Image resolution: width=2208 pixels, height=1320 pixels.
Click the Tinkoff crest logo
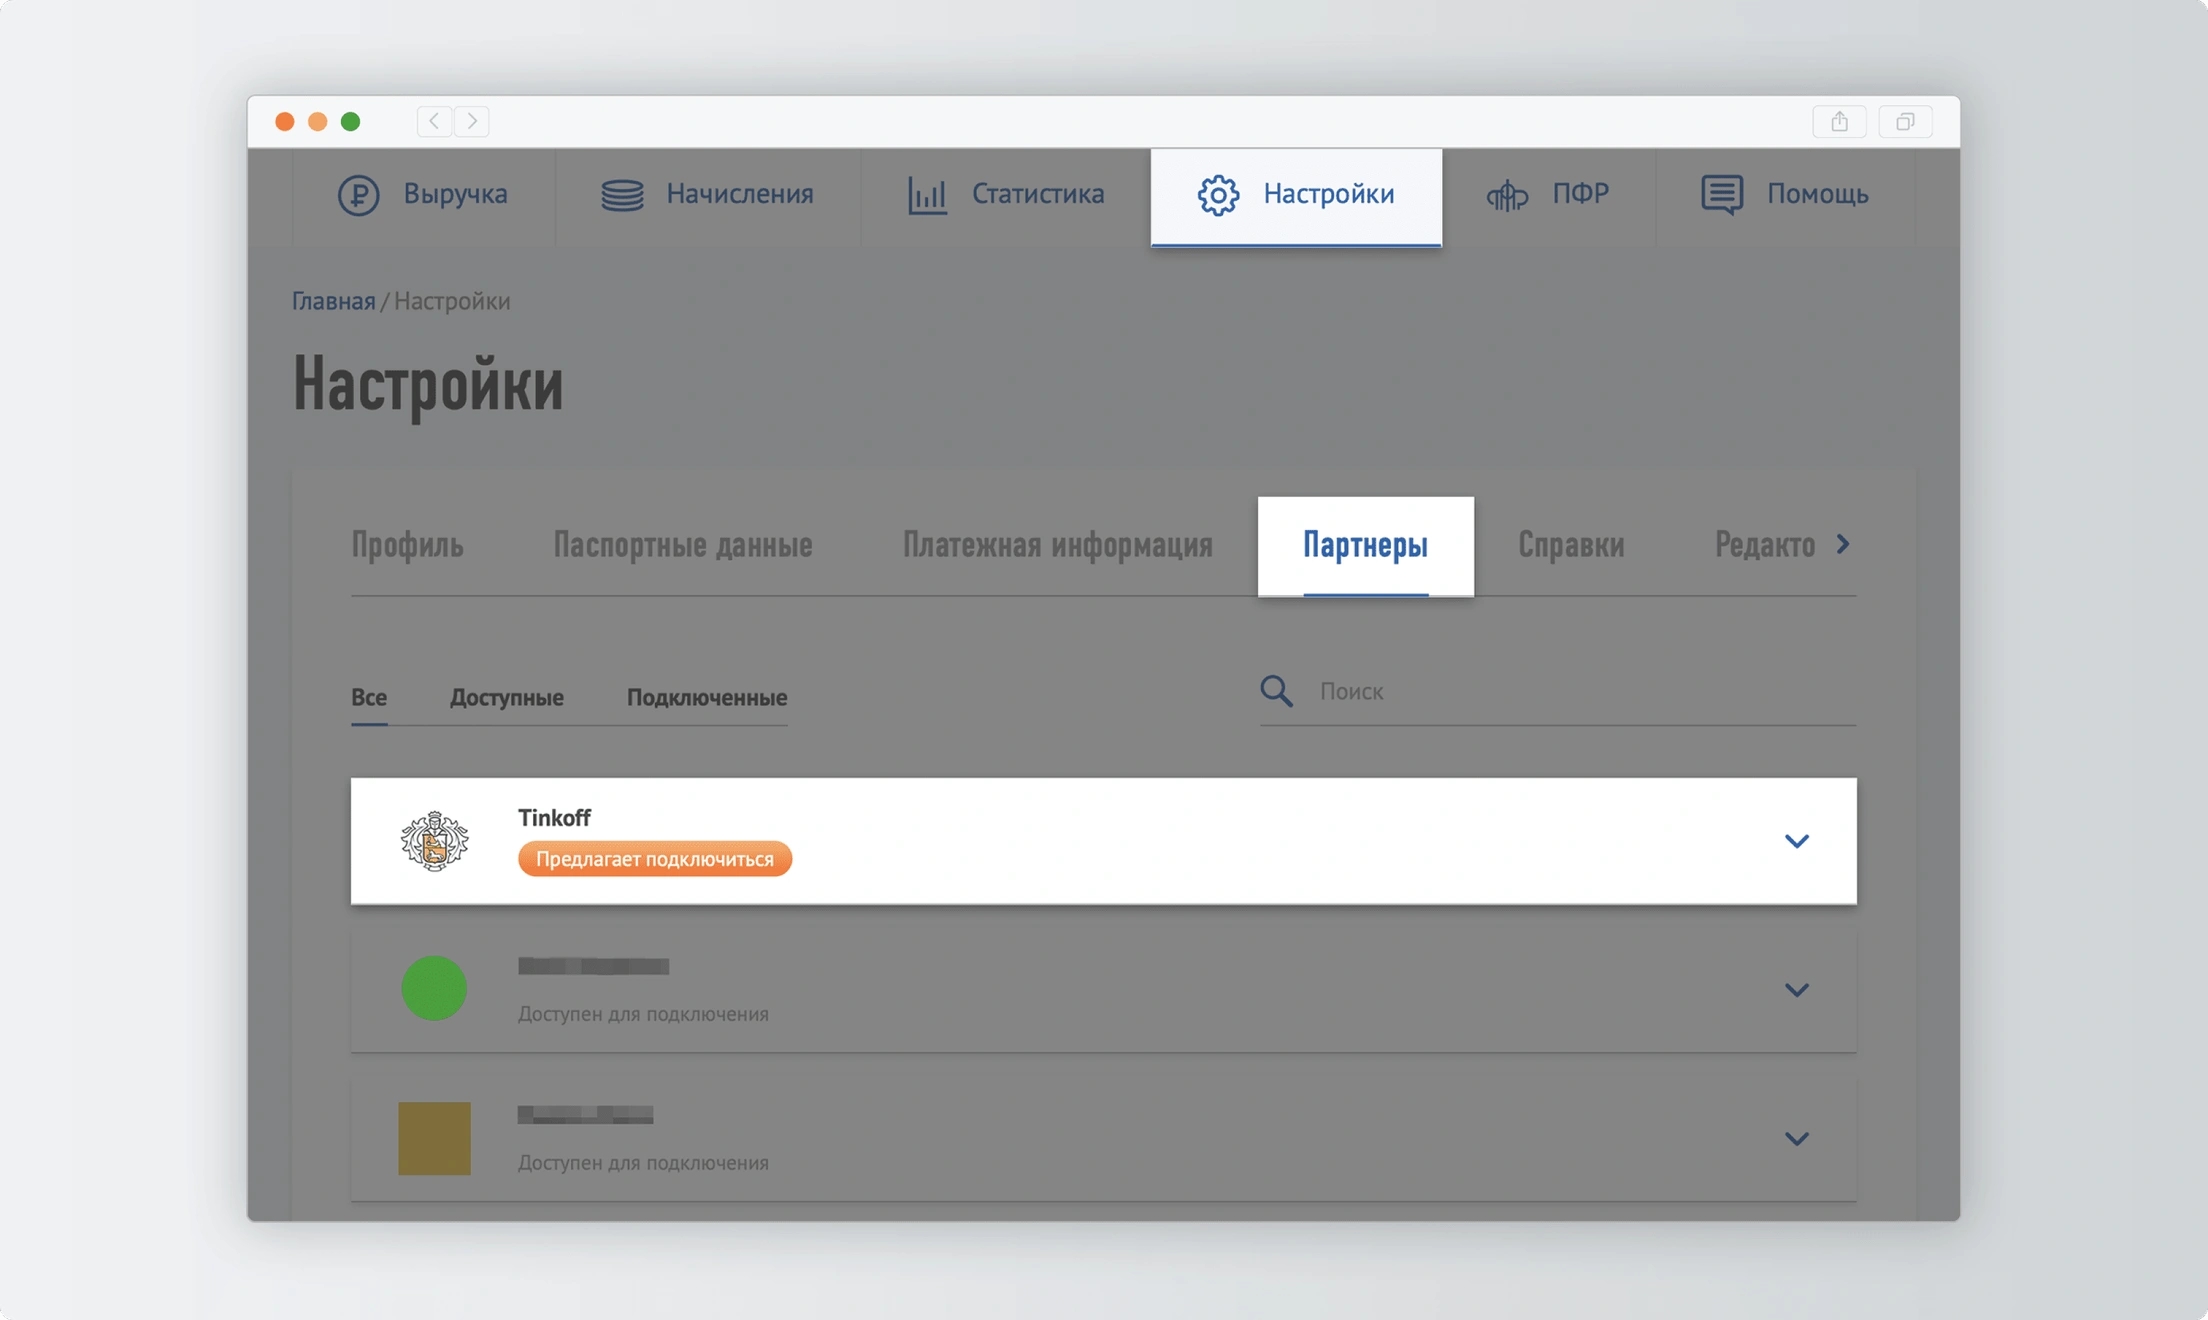pyautogui.click(x=434, y=841)
